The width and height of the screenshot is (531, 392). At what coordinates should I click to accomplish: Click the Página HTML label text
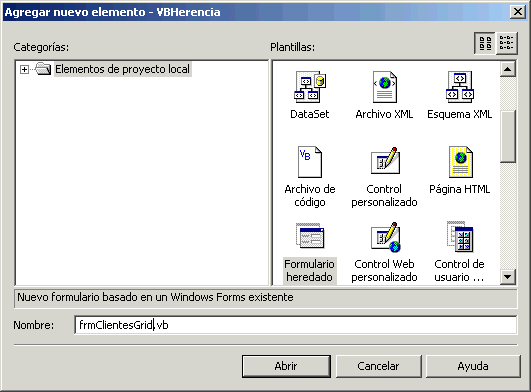(x=460, y=189)
